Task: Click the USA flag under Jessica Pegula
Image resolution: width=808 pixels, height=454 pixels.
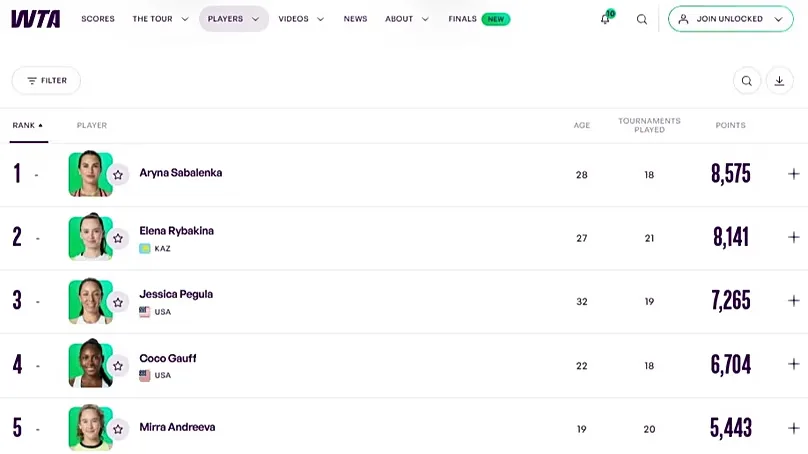Action: click(x=145, y=312)
